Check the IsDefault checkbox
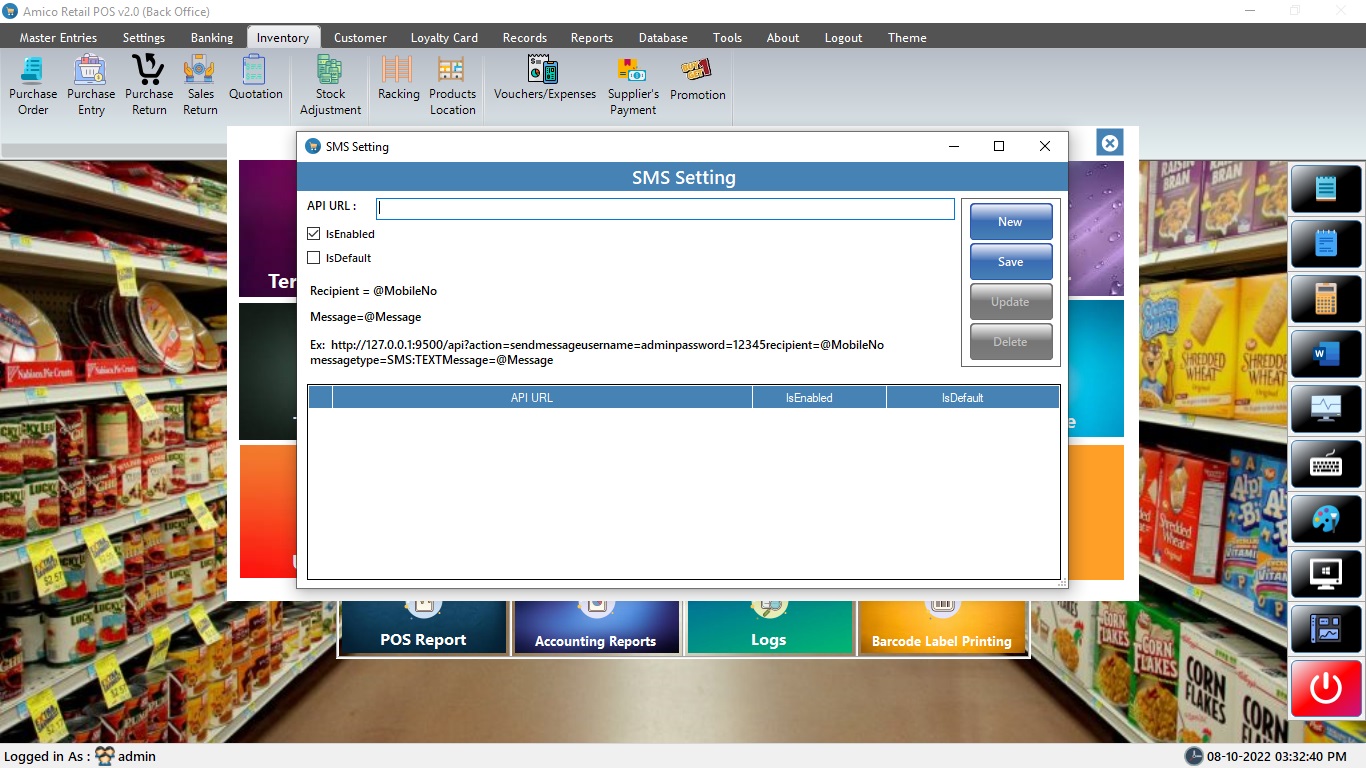Viewport: 1366px width, 768px height. click(x=314, y=258)
